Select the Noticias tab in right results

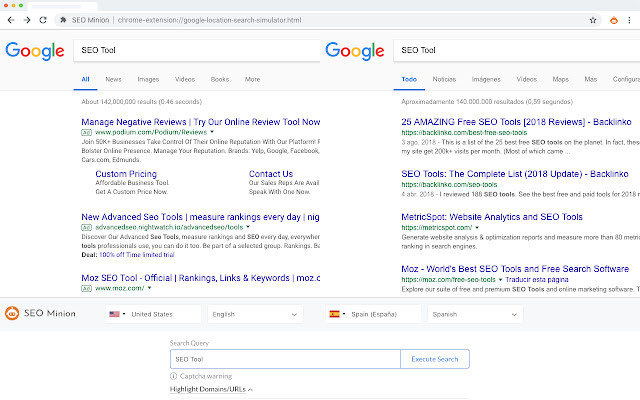(444, 79)
